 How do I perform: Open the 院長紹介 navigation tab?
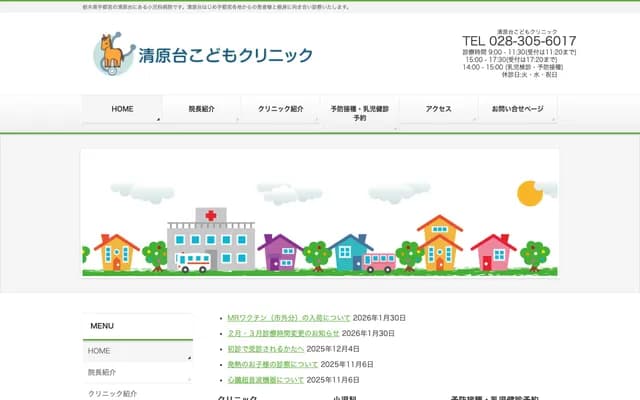click(x=201, y=109)
